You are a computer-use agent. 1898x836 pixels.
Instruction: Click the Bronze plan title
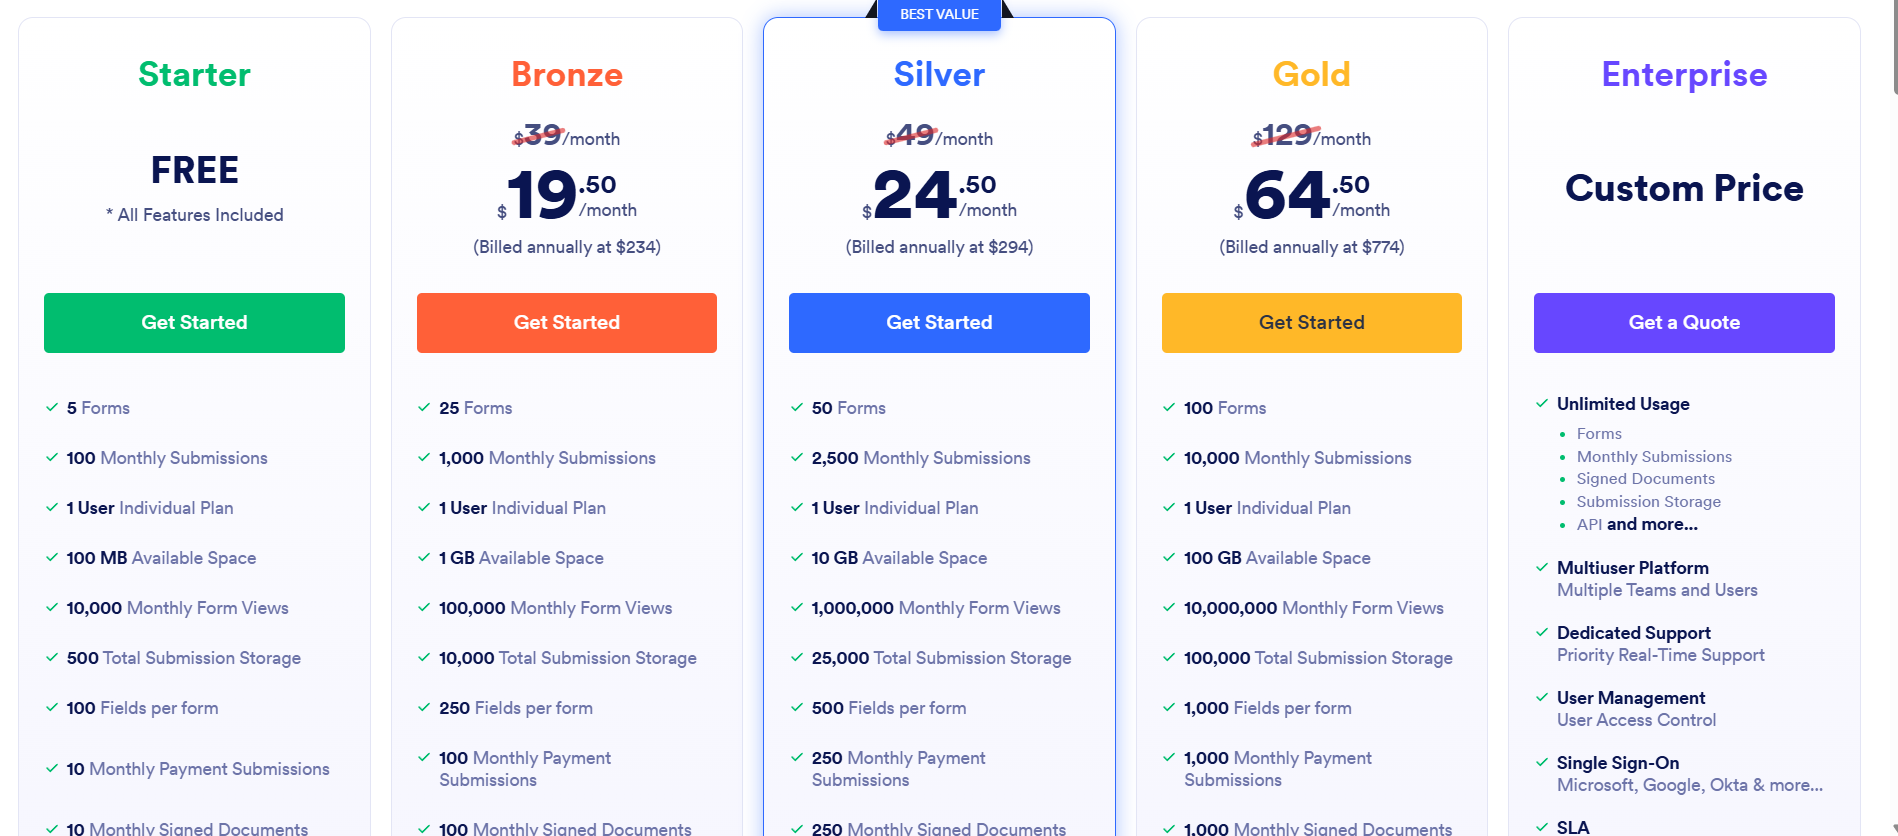click(x=566, y=74)
